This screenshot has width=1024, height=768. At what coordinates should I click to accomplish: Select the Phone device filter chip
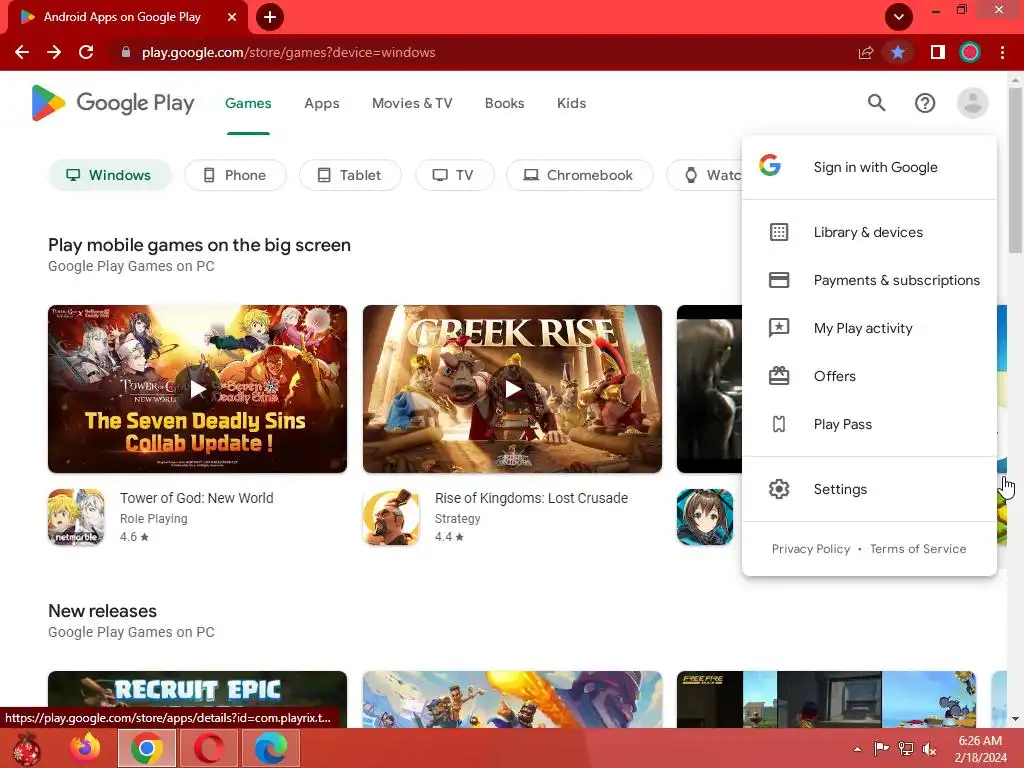click(x=235, y=175)
